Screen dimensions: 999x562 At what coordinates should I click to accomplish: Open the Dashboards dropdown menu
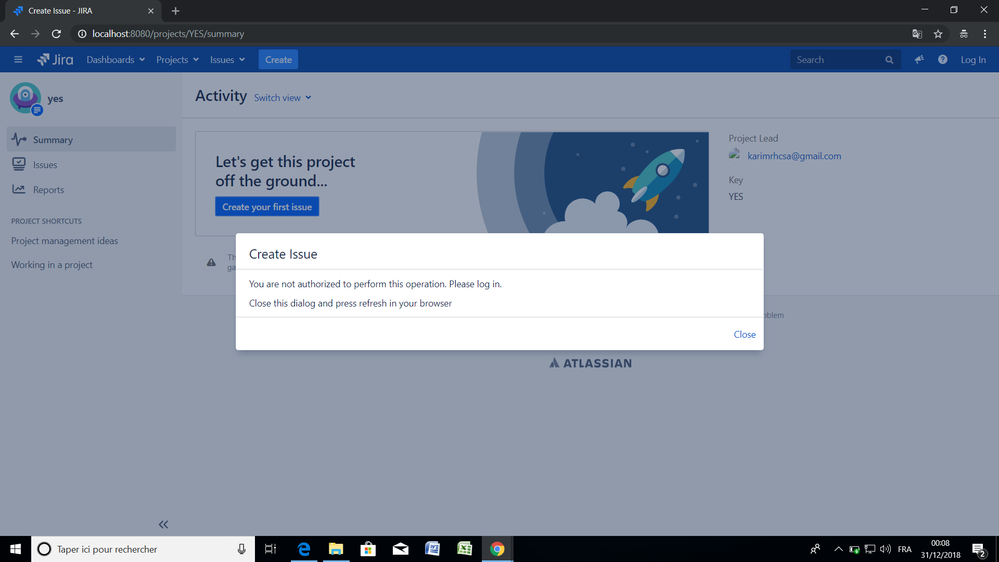115,59
